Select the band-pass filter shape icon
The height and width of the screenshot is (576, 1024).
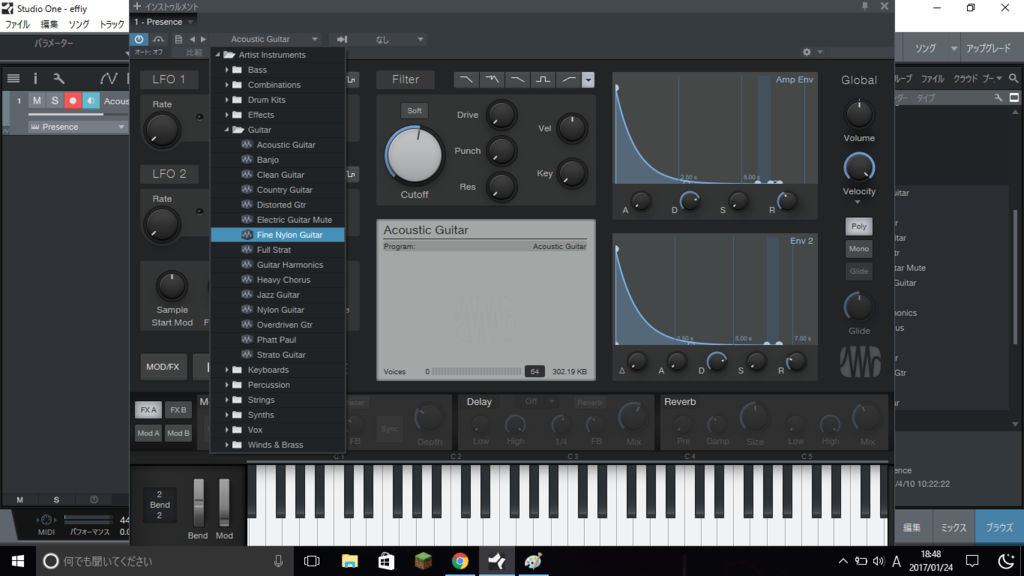pos(543,79)
